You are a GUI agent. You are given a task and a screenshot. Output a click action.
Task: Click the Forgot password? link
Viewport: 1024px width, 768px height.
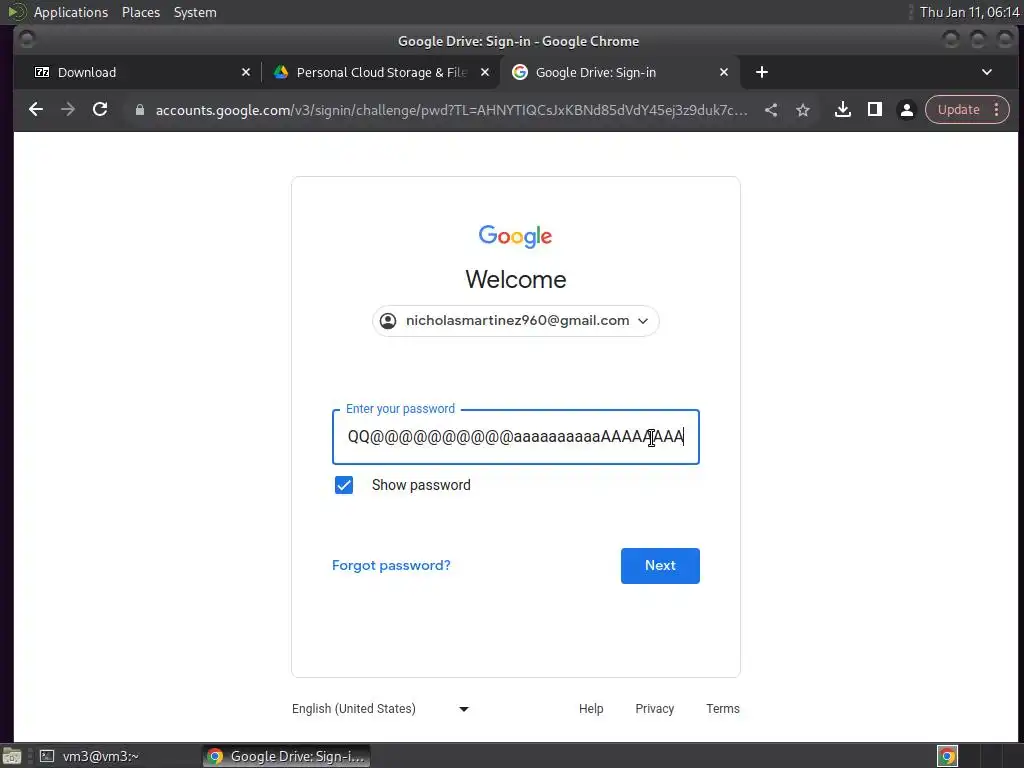tap(391, 566)
